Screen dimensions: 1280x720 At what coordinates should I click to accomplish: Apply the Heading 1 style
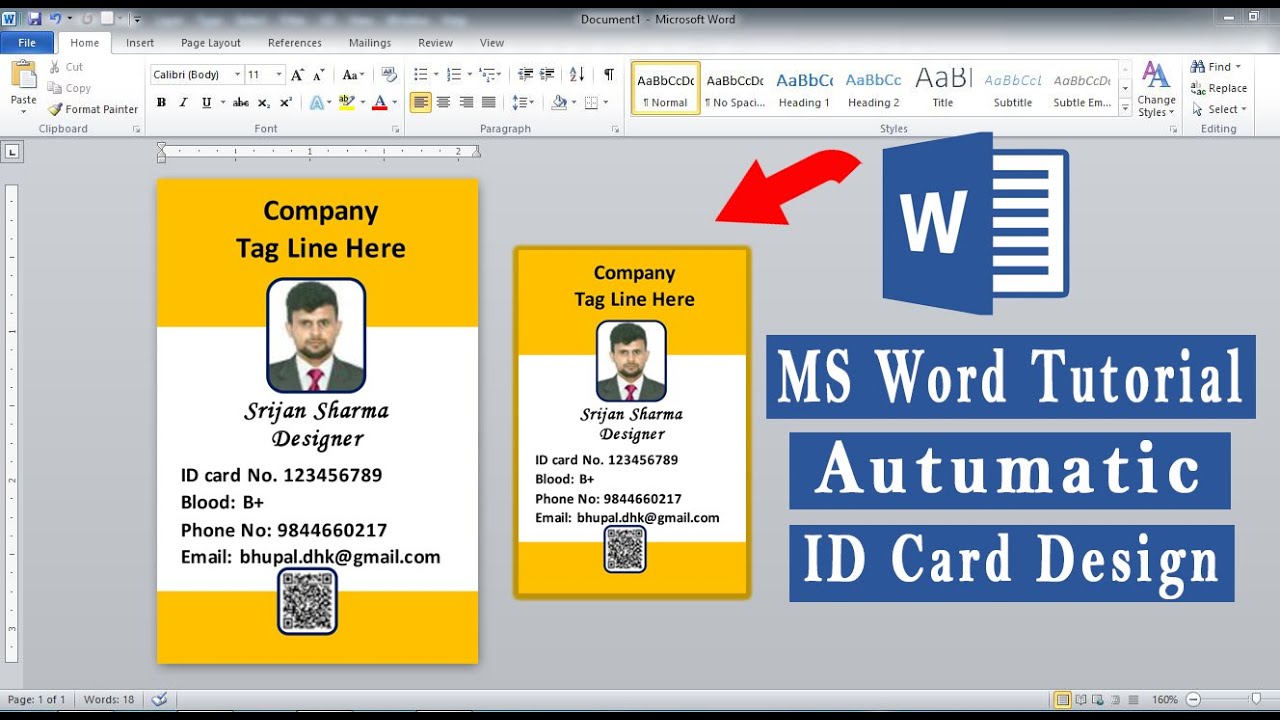coord(805,89)
